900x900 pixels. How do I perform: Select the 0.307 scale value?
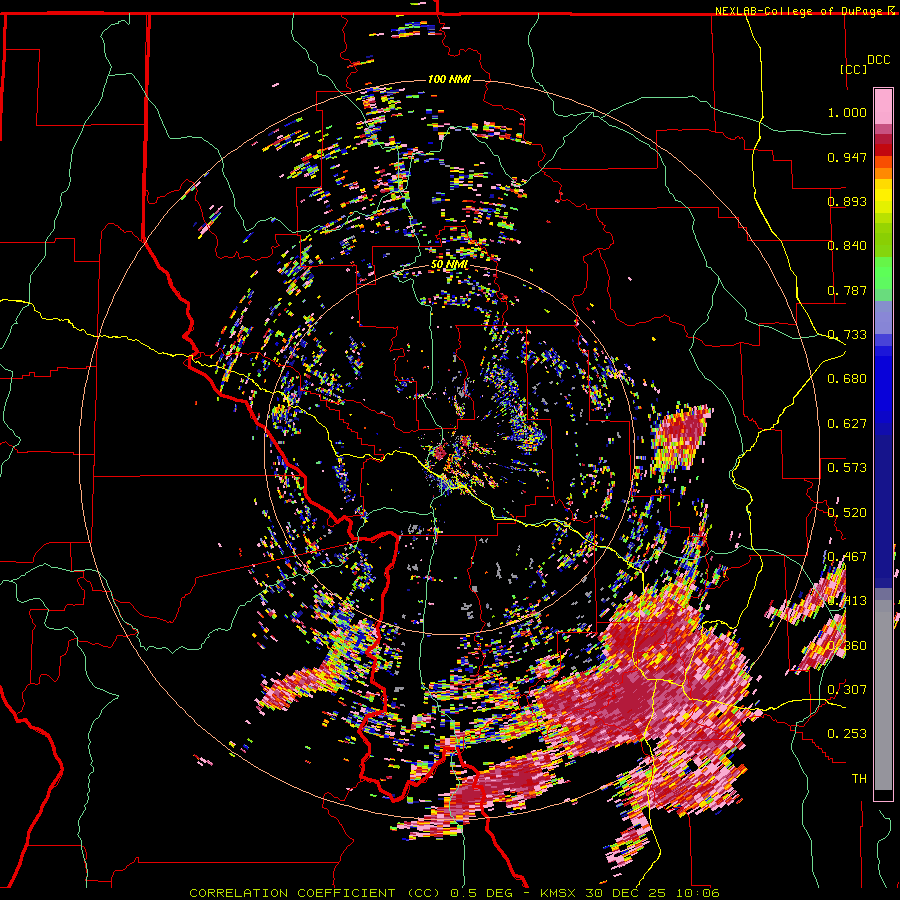[847, 690]
